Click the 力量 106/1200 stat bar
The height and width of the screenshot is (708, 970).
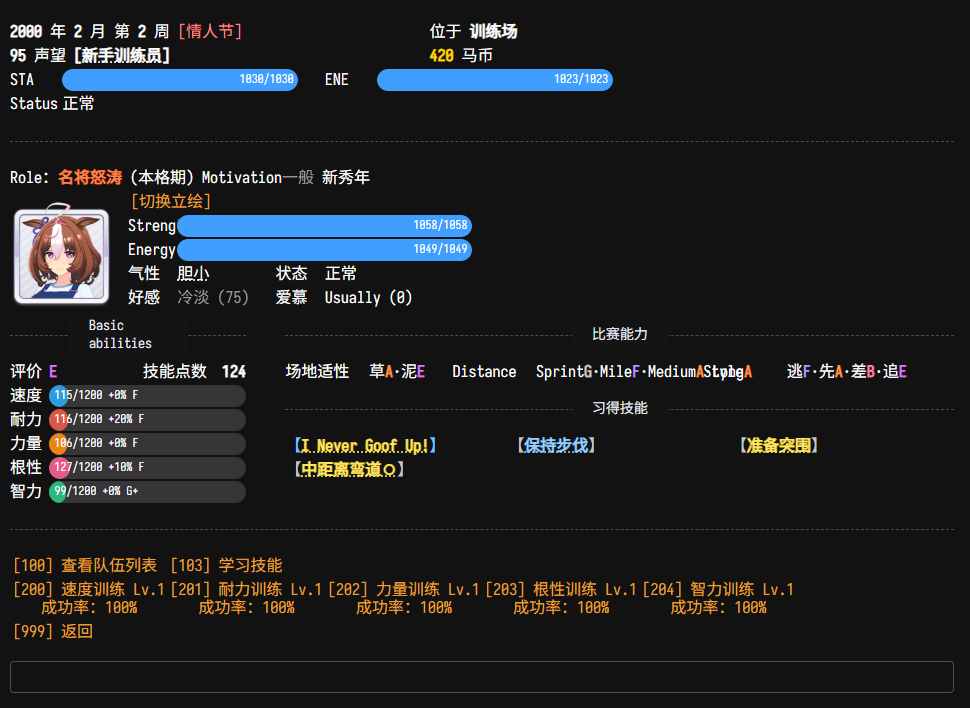coord(147,444)
